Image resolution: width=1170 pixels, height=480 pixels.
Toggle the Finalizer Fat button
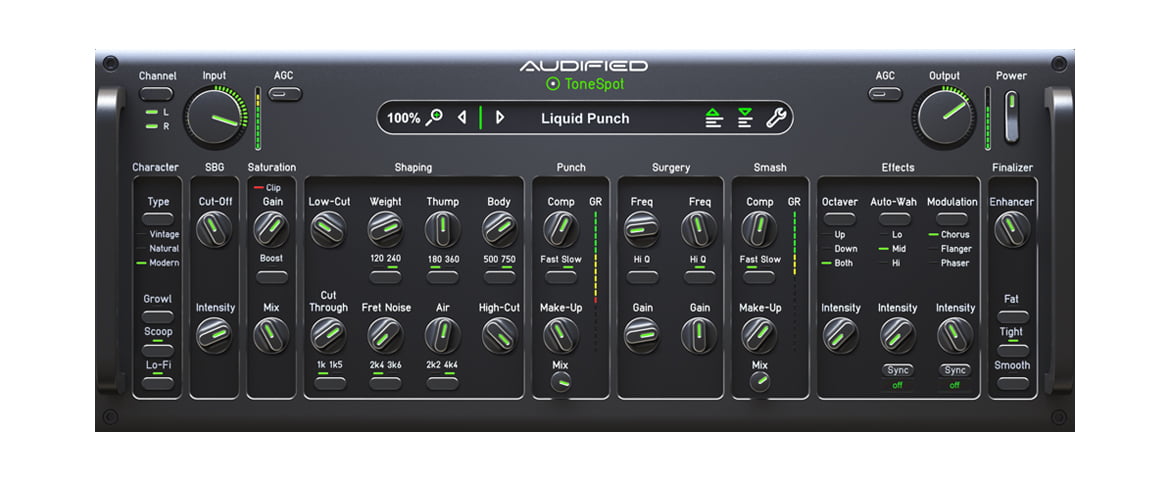tap(1013, 317)
